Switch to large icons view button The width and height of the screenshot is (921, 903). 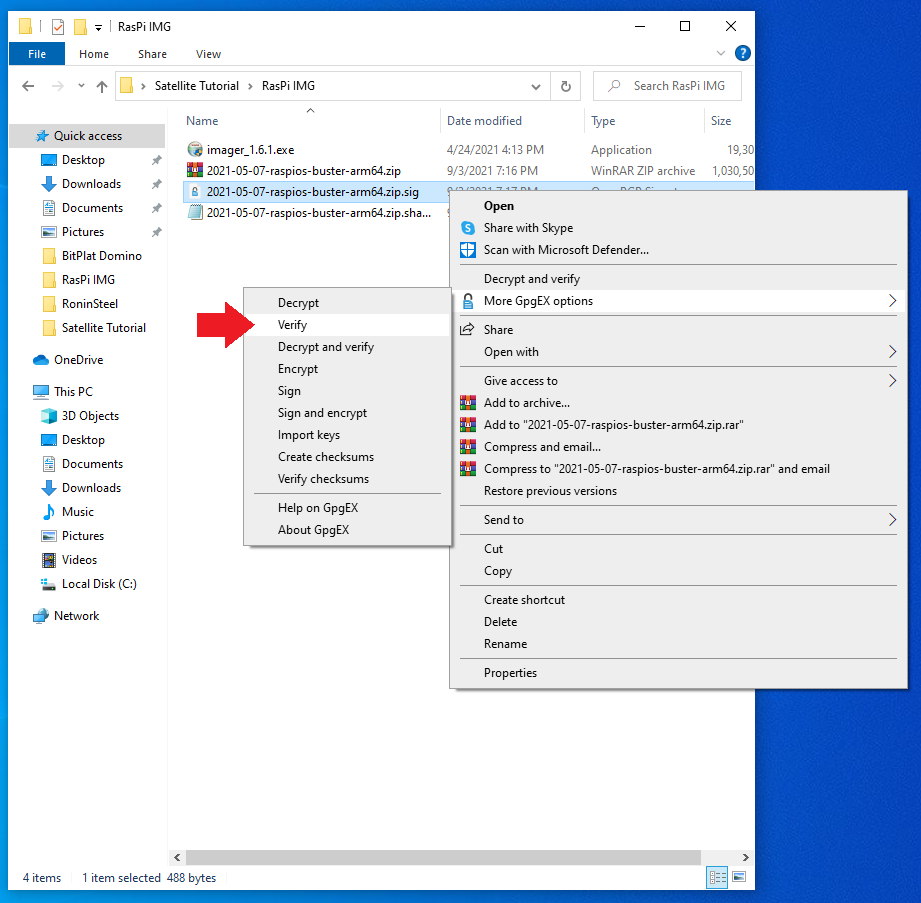click(739, 877)
